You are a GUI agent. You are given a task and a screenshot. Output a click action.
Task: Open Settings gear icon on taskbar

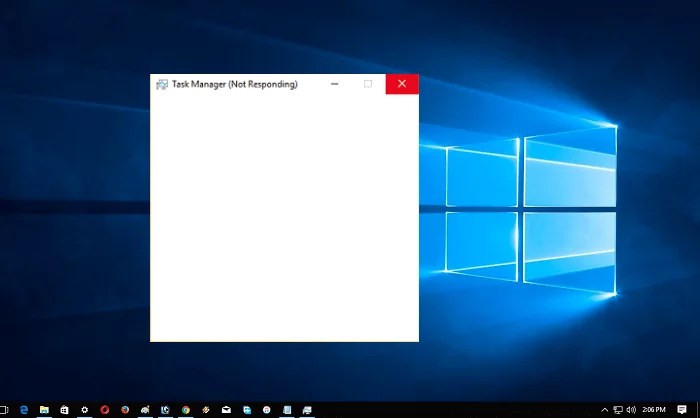pos(84,410)
